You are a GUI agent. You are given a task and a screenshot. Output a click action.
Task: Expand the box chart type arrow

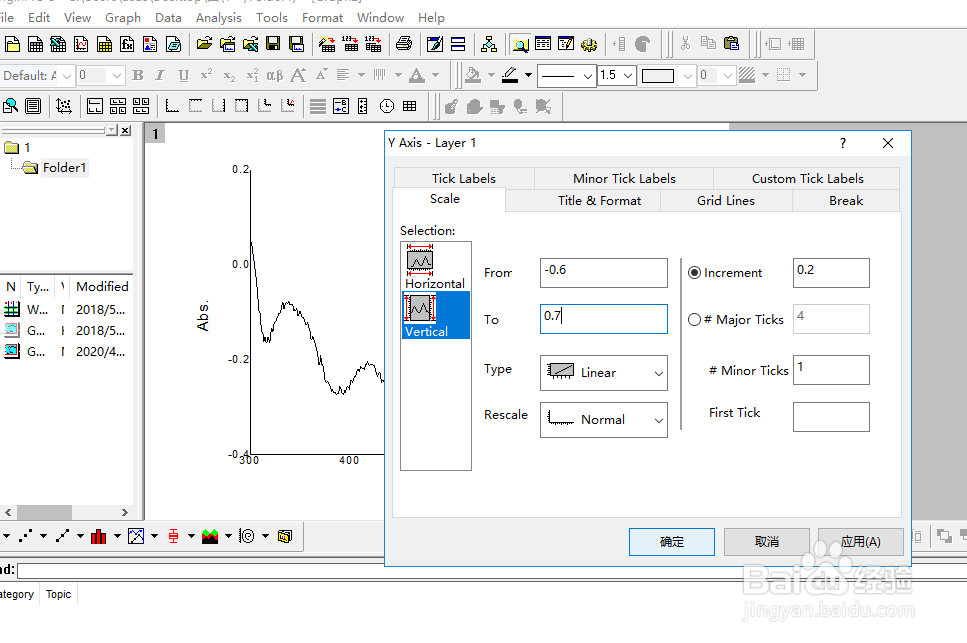point(191,536)
